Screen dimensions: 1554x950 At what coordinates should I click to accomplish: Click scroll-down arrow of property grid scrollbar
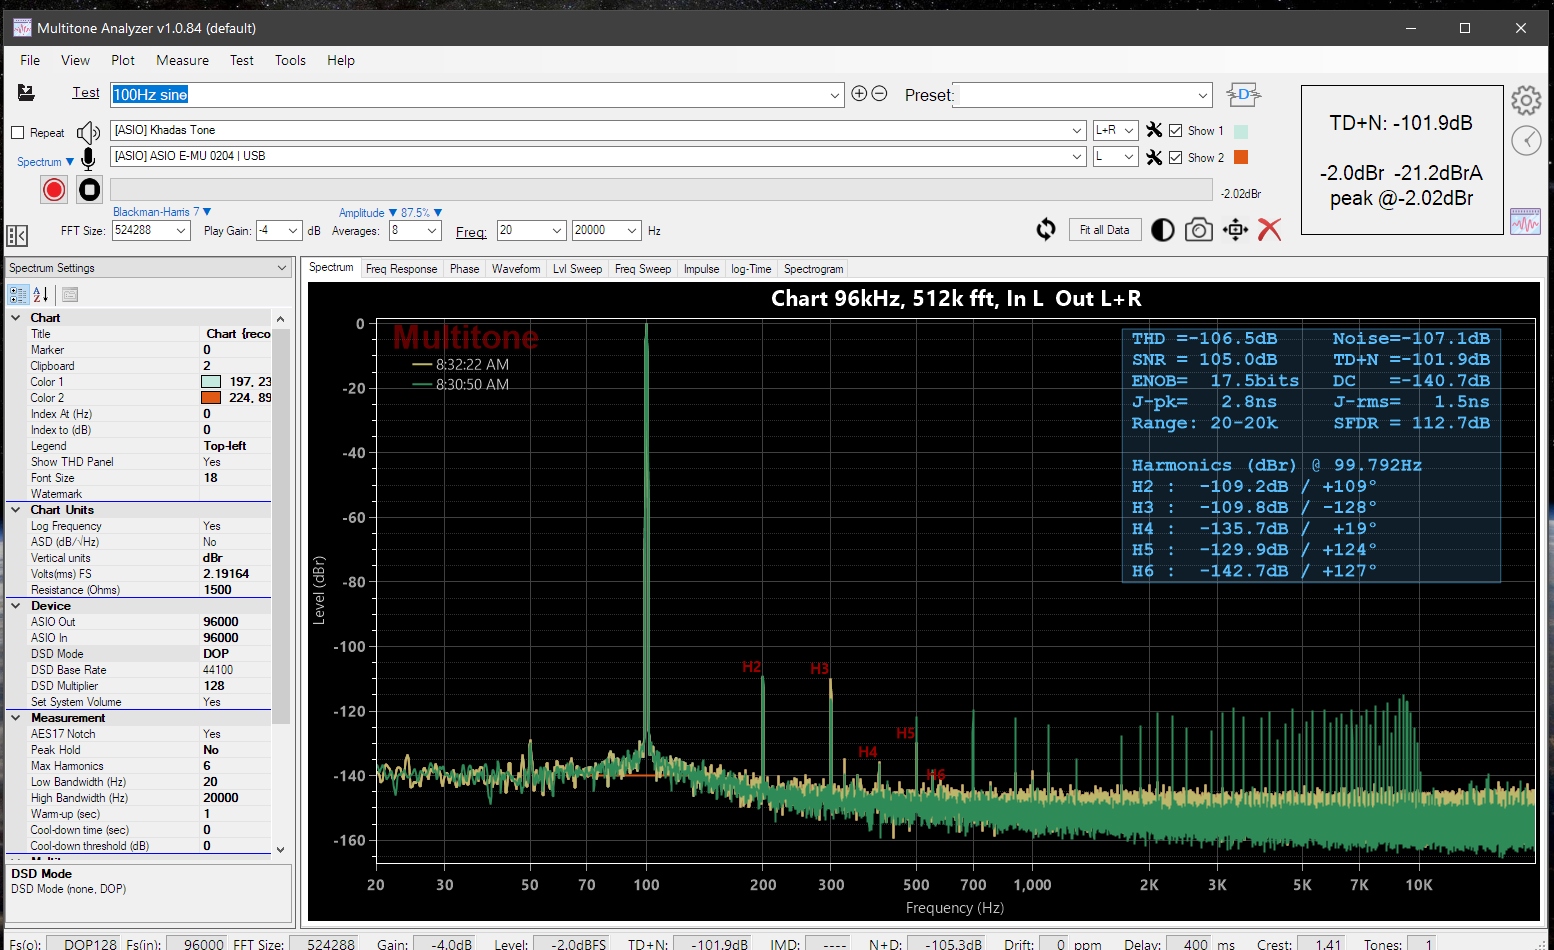(x=280, y=849)
